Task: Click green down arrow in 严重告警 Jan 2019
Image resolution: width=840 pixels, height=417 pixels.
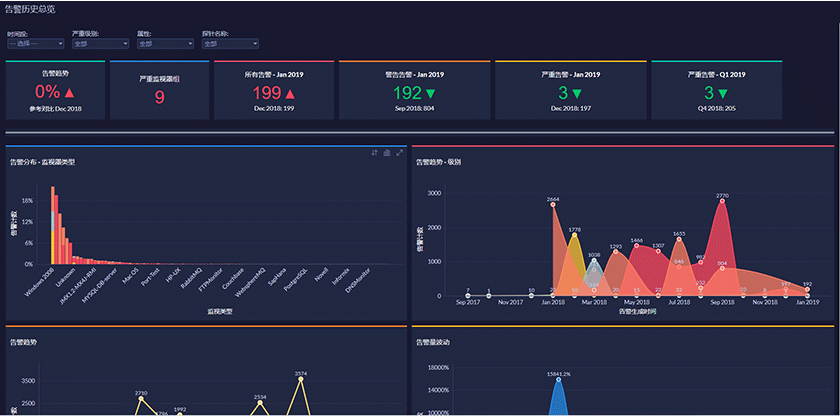Action: coord(576,93)
